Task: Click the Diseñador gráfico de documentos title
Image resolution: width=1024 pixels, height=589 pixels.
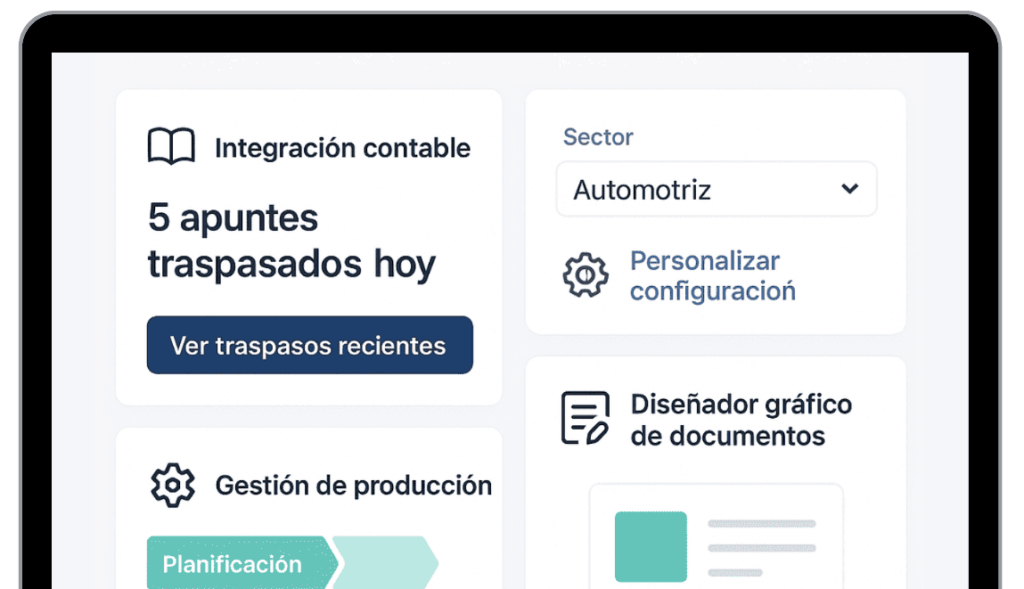Action: click(741, 420)
